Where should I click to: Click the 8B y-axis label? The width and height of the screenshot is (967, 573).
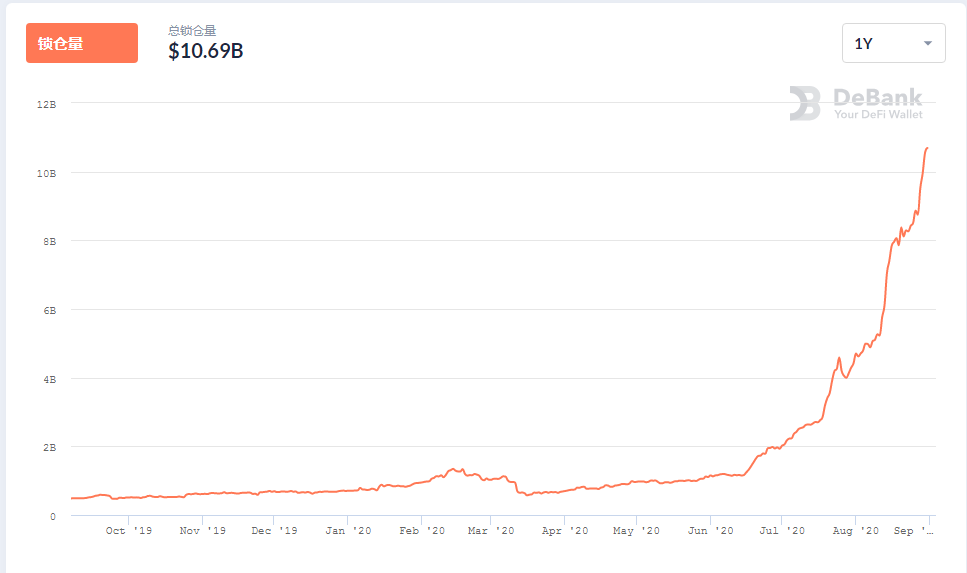[49, 241]
